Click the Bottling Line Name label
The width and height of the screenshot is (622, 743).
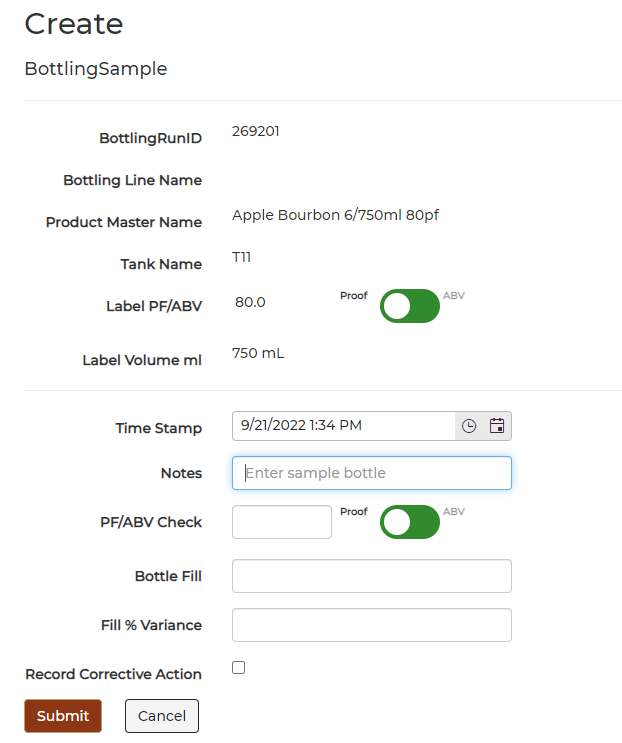pyautogui.click(x=133, y=181)
